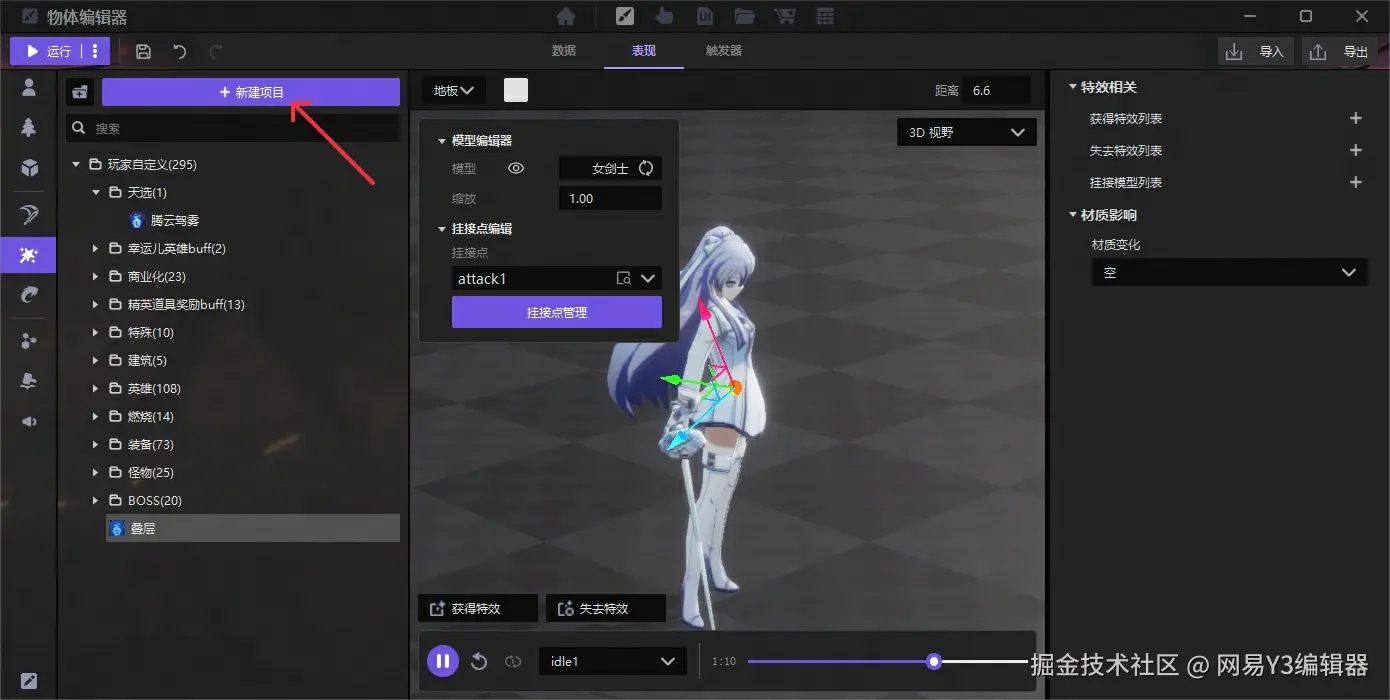
Task: Collapse the 玩家自定义(295) folder
Action: pyautogui.click(x=76, y=164)
